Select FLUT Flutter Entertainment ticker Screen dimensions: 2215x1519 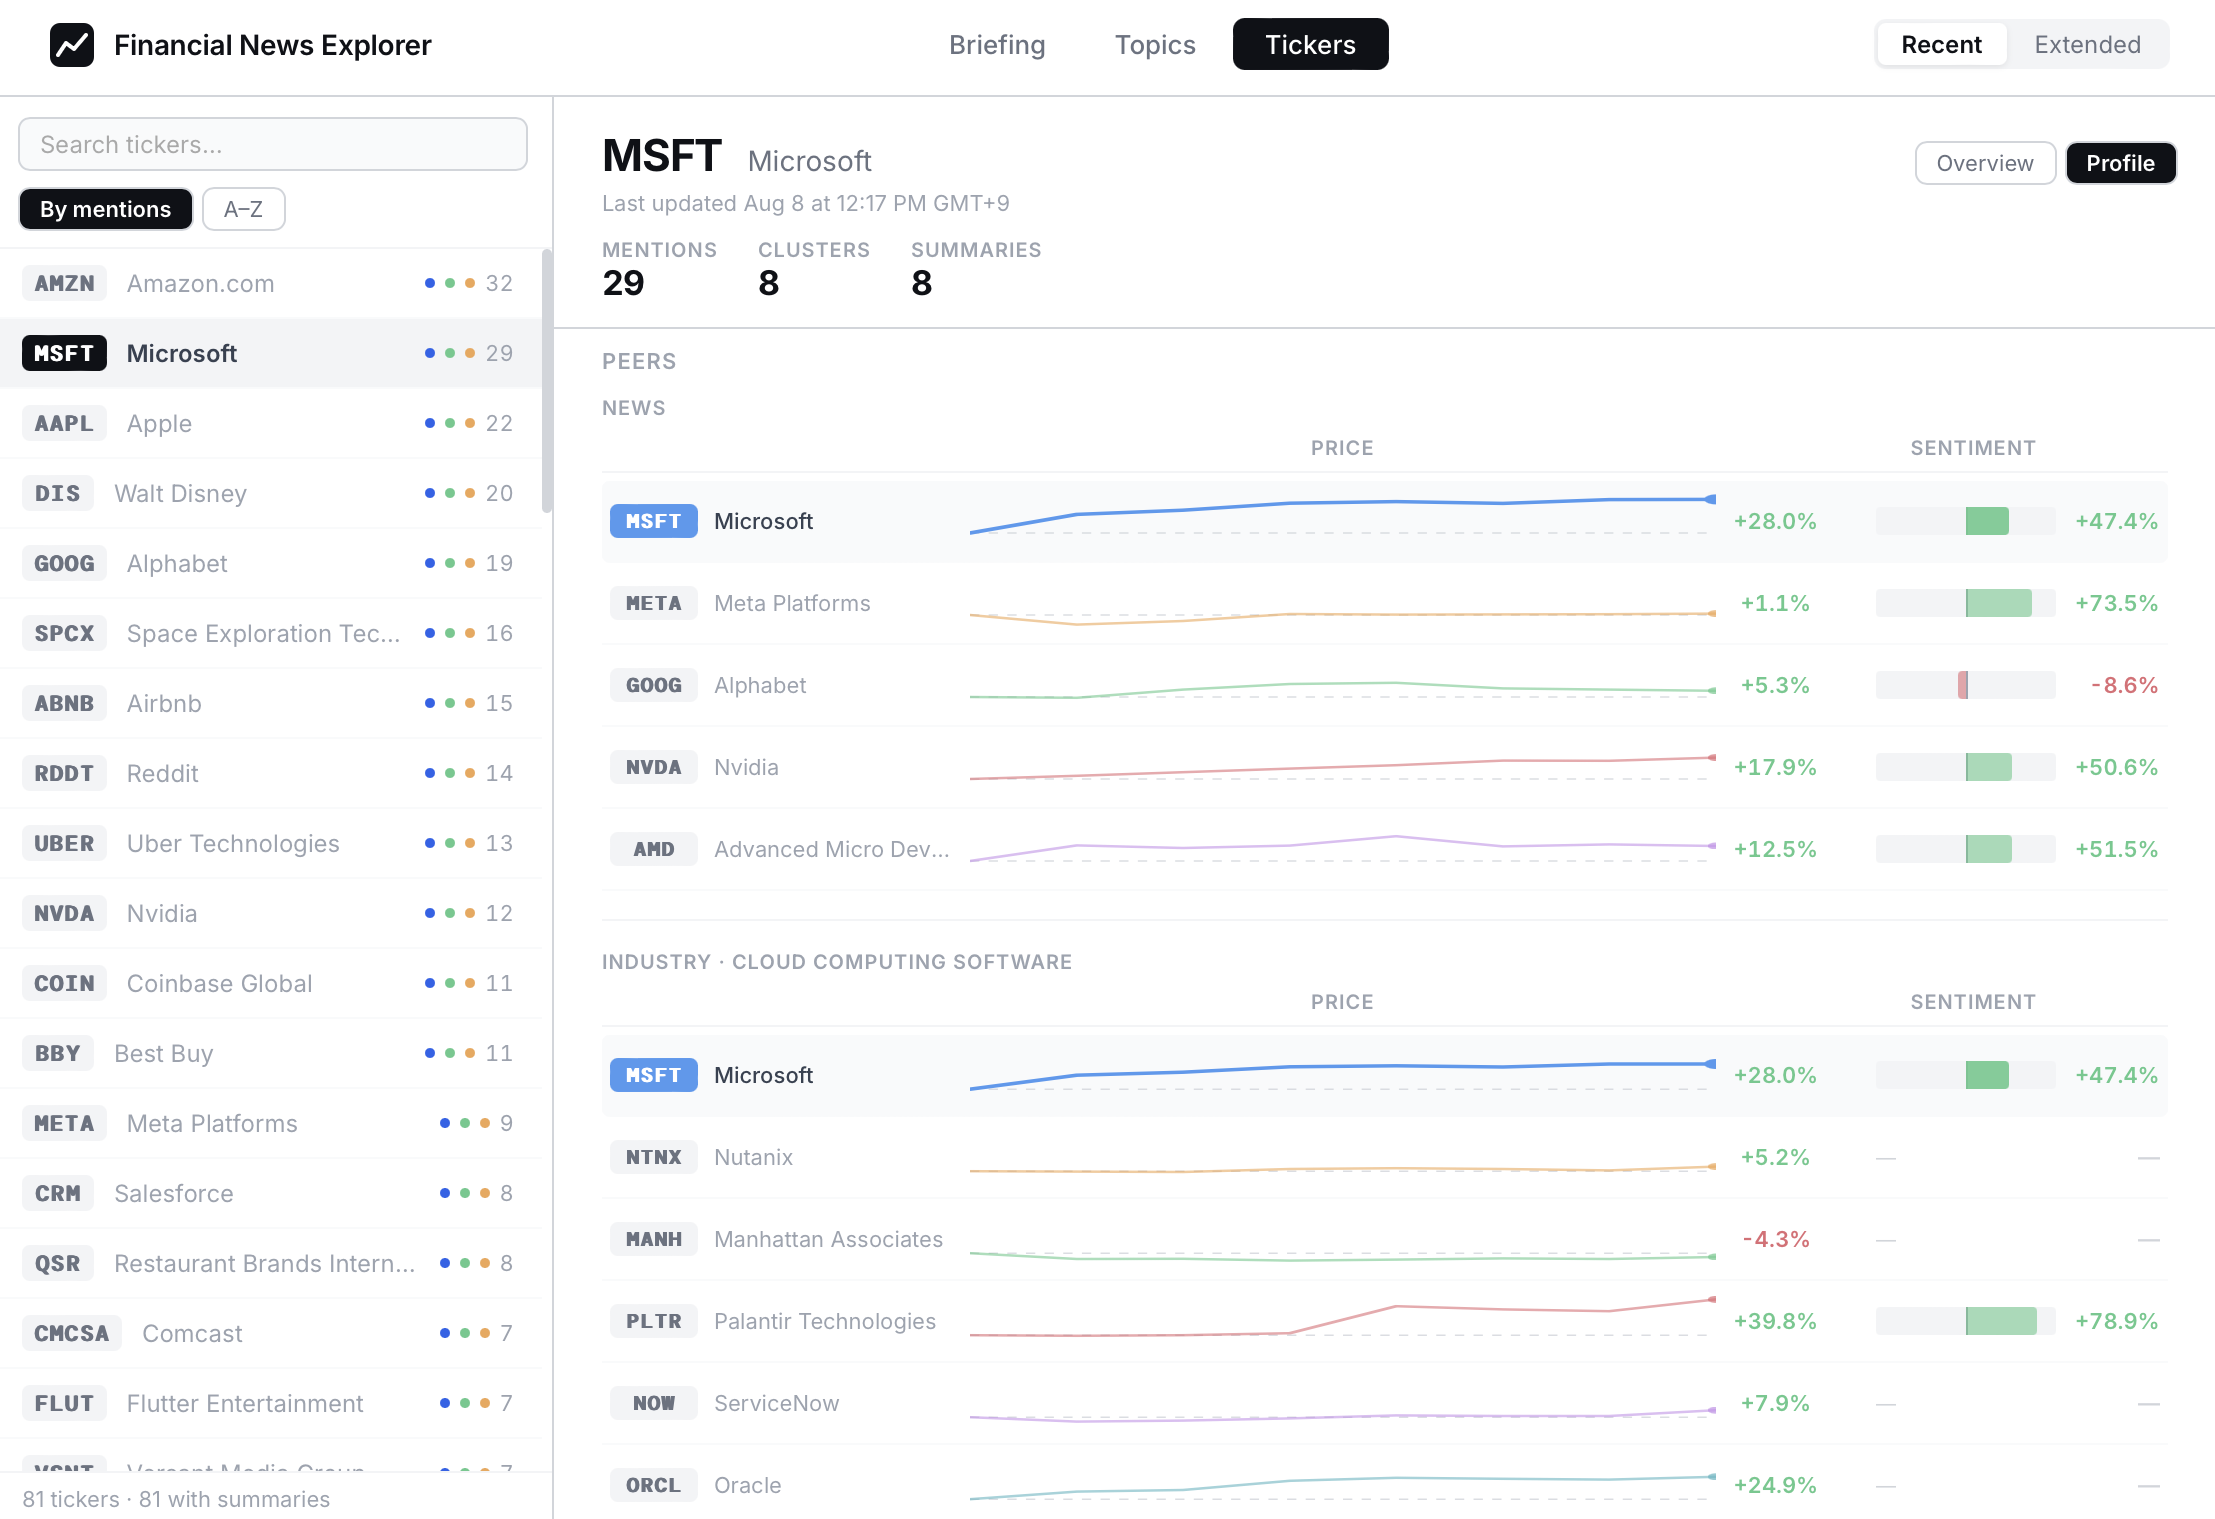tap(271, 1403)
